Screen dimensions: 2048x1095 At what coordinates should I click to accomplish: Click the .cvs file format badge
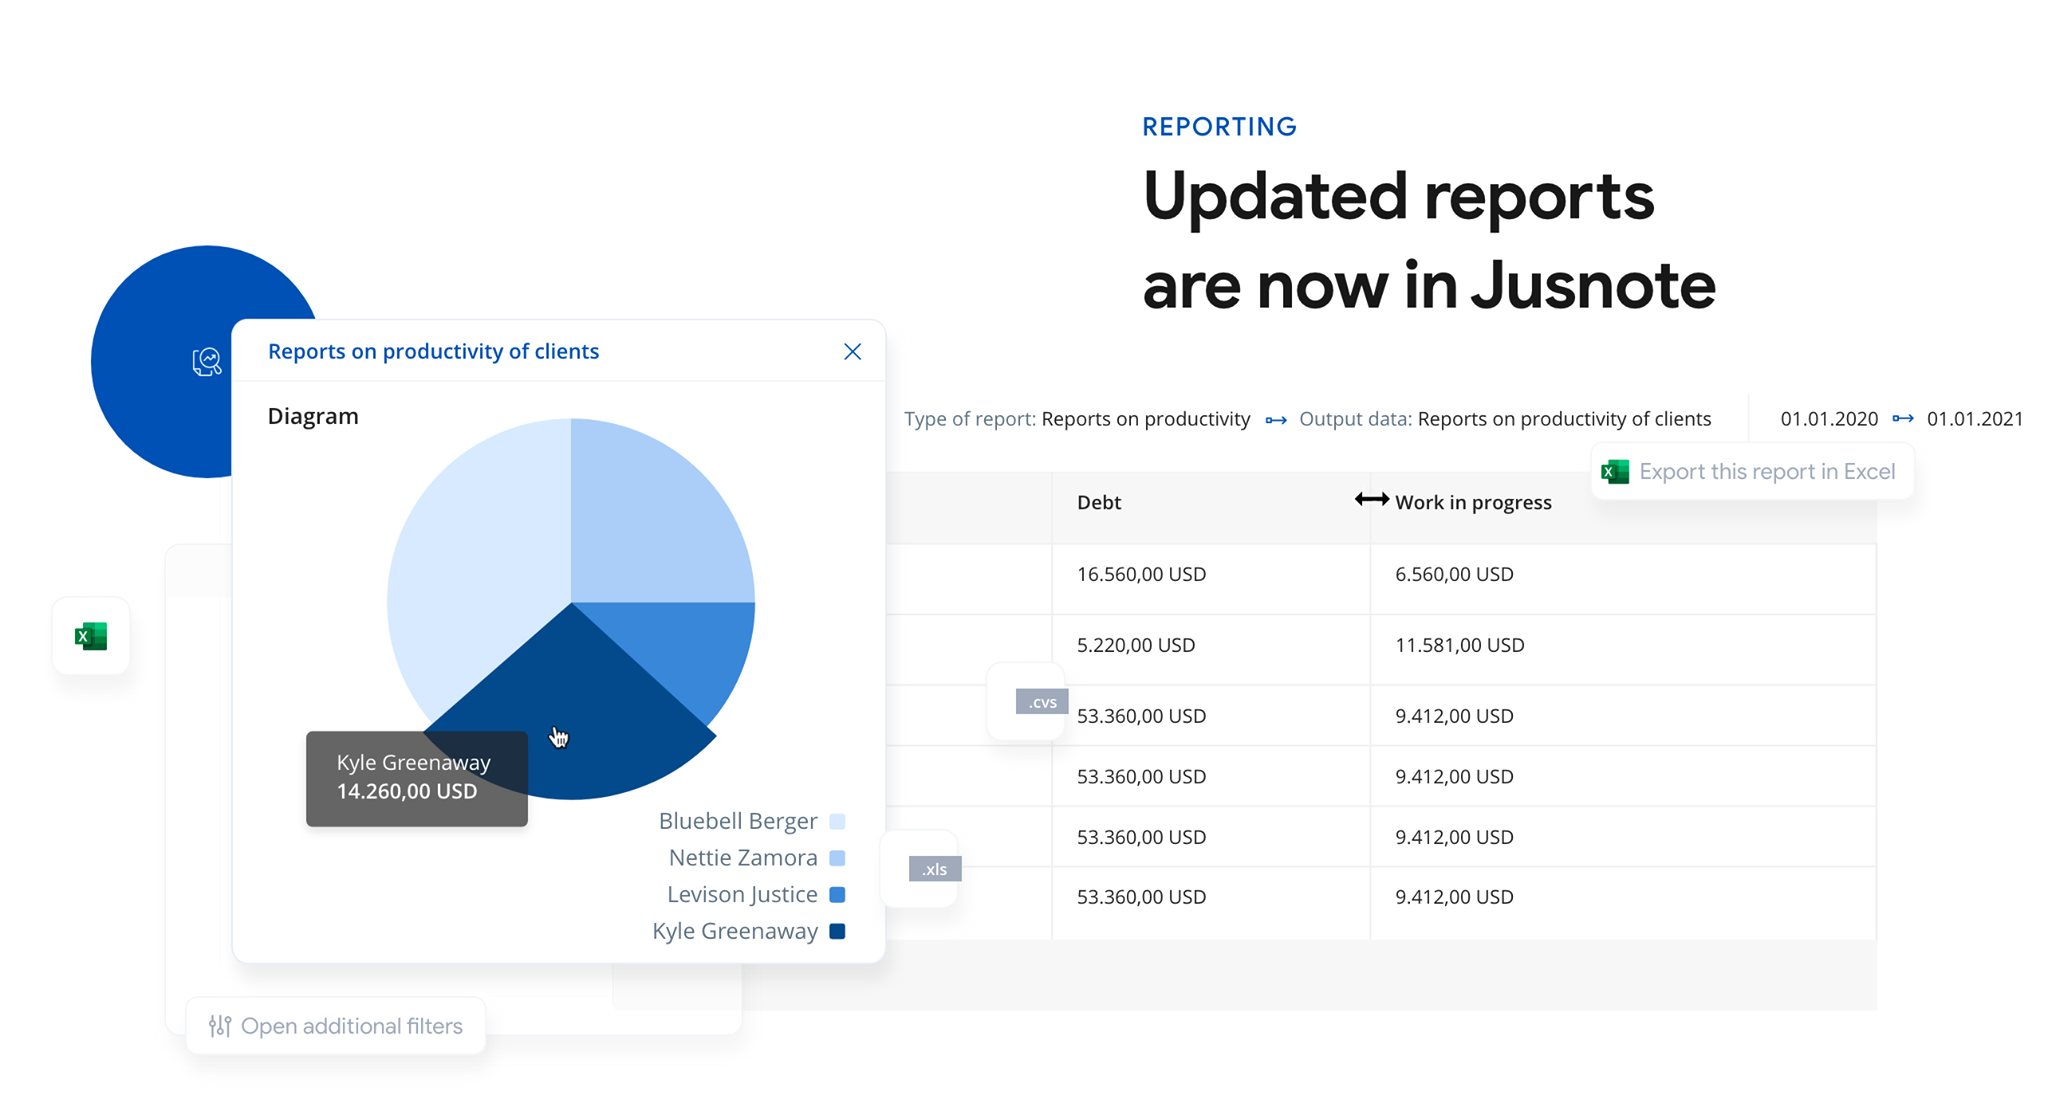point(1041,702)
